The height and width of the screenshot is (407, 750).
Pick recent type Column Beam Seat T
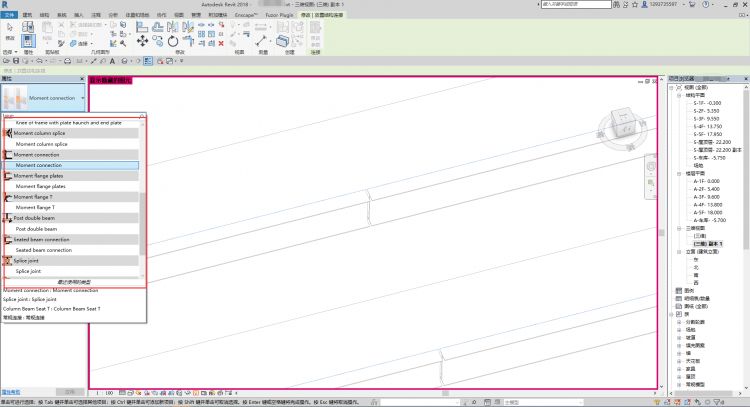tap(52, 308)
